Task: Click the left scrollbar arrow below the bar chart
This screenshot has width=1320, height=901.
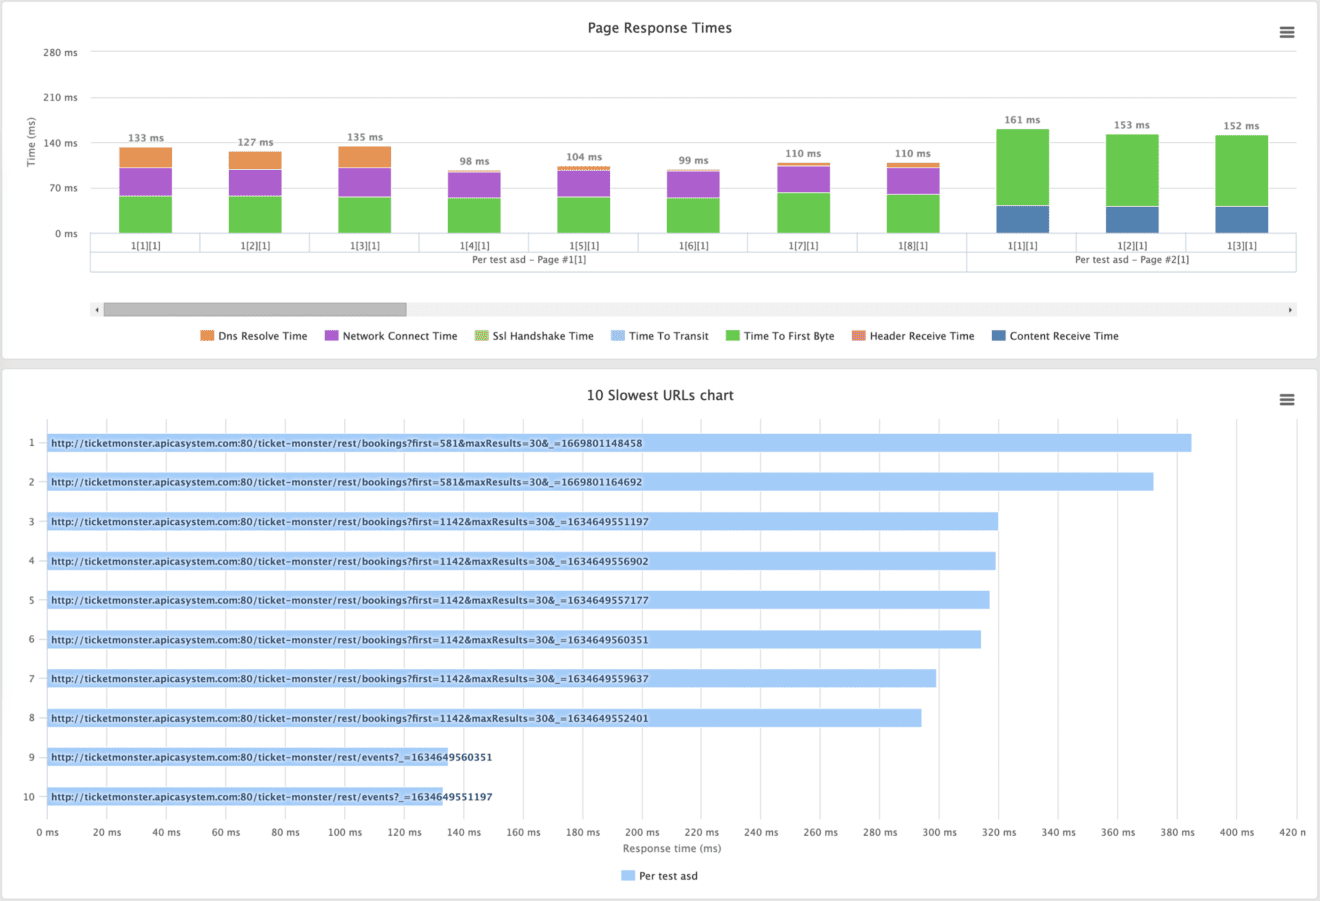Action: click(x=96, y=309)
